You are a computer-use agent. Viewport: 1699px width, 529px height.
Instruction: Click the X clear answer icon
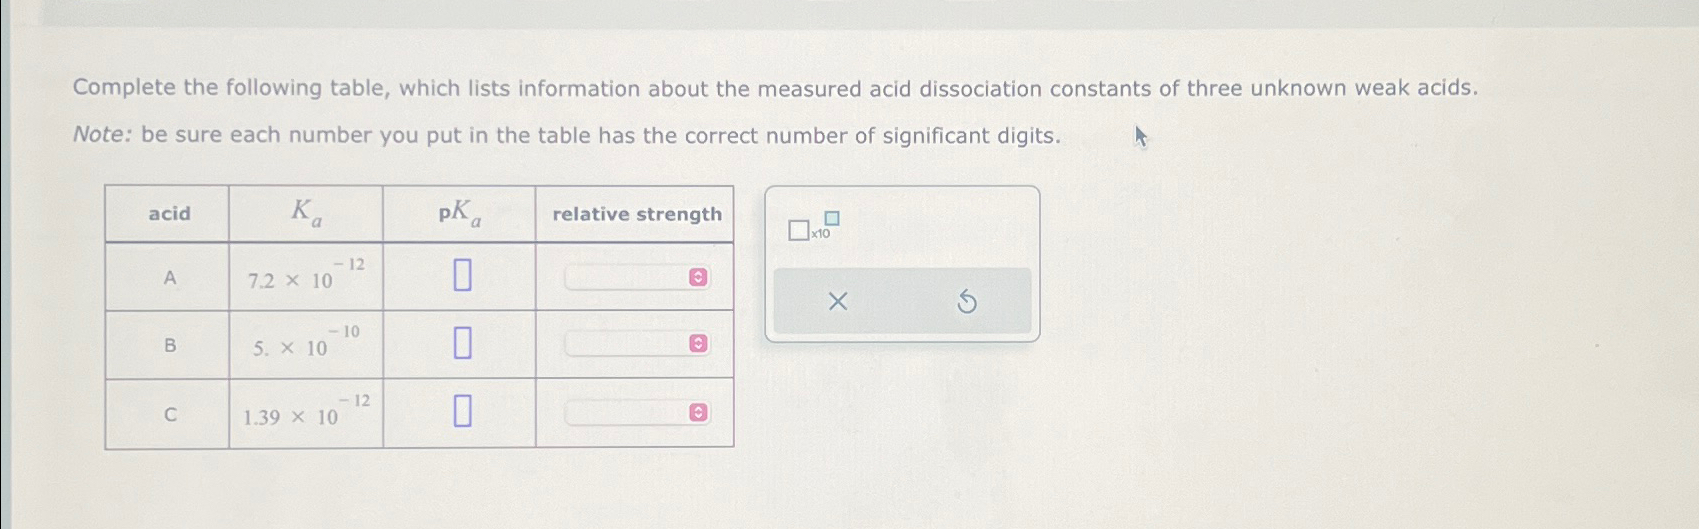pos(838,301)
